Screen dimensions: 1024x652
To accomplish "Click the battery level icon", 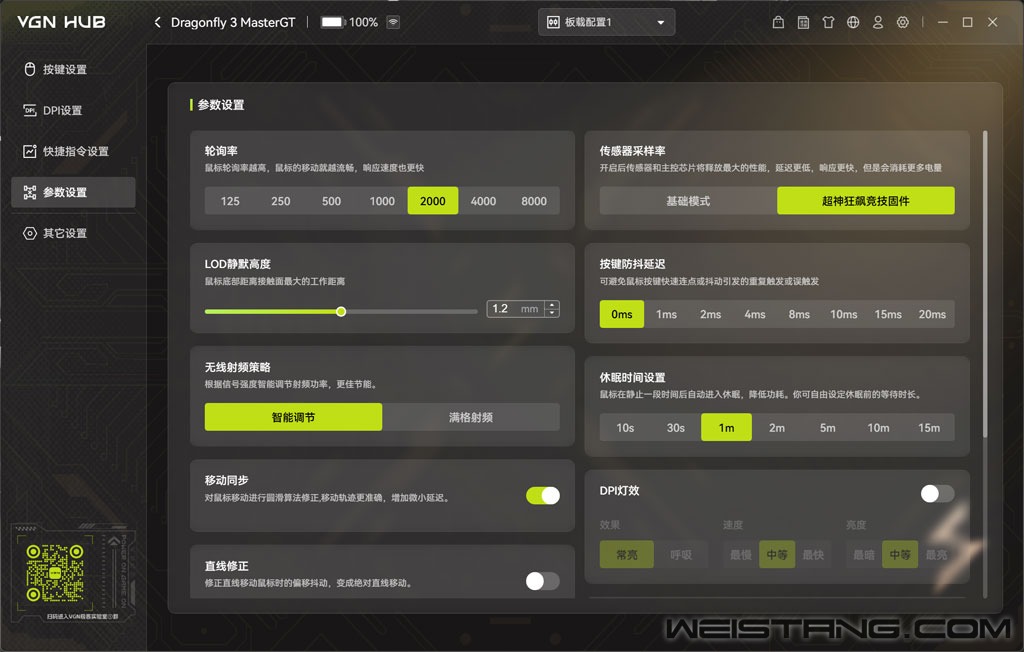I will point(332,22).
